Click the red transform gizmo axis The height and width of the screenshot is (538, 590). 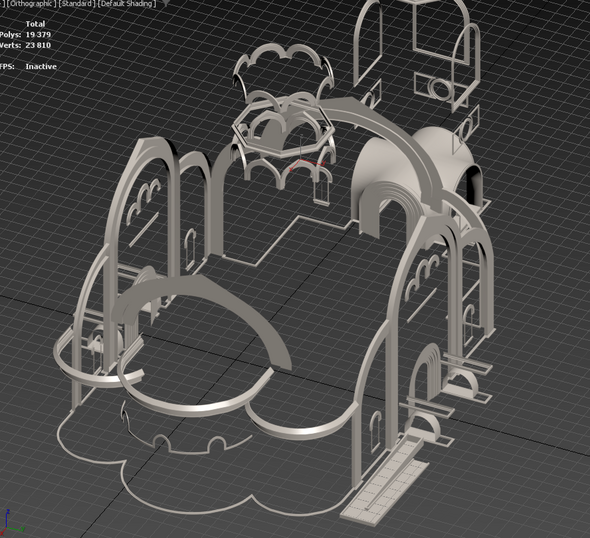[313, 163]
